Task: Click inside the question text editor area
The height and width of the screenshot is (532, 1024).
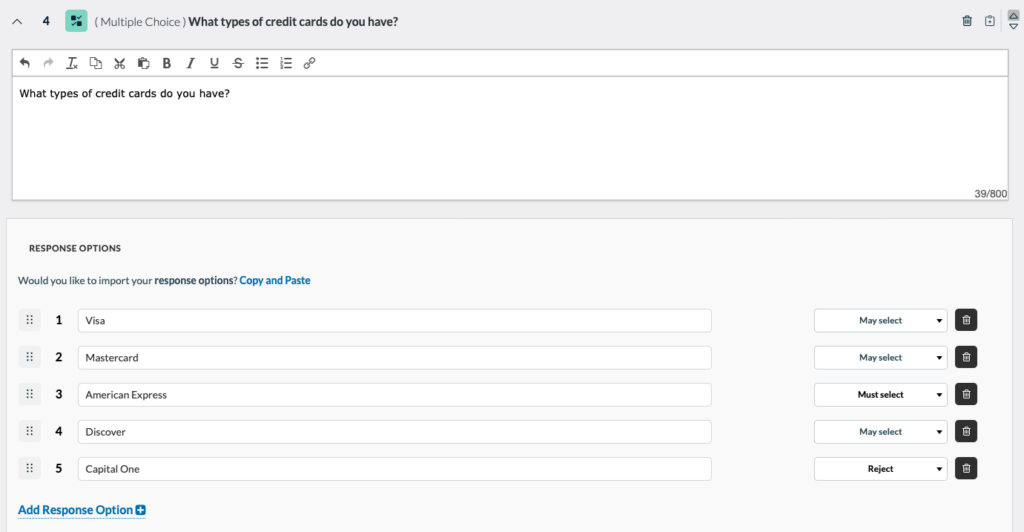Action: (510, 138)
